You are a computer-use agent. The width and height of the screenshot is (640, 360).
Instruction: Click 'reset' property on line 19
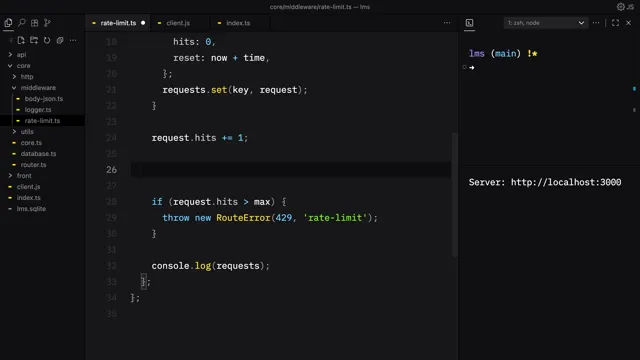pos(187,58)
